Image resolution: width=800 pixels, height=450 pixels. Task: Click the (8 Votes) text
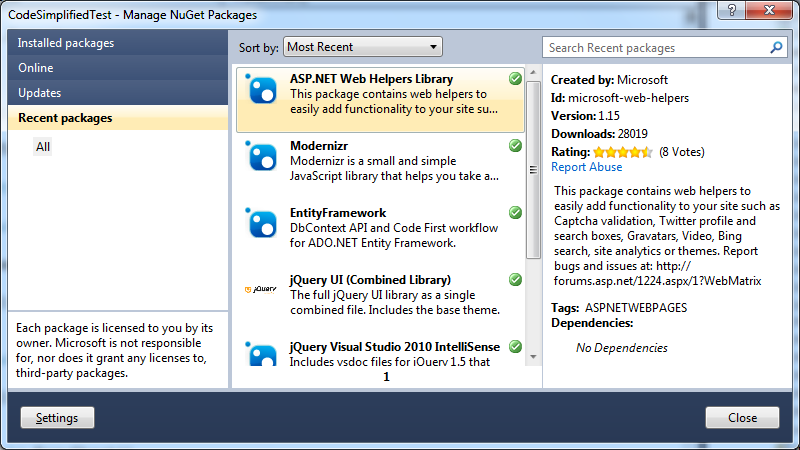click(682, 152)
